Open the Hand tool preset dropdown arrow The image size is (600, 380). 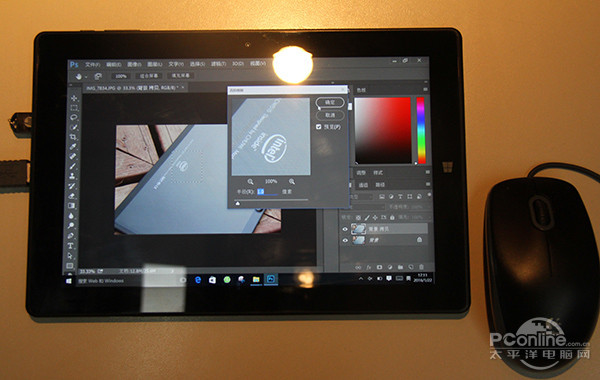pyautogui.click(x=86, y=77)
